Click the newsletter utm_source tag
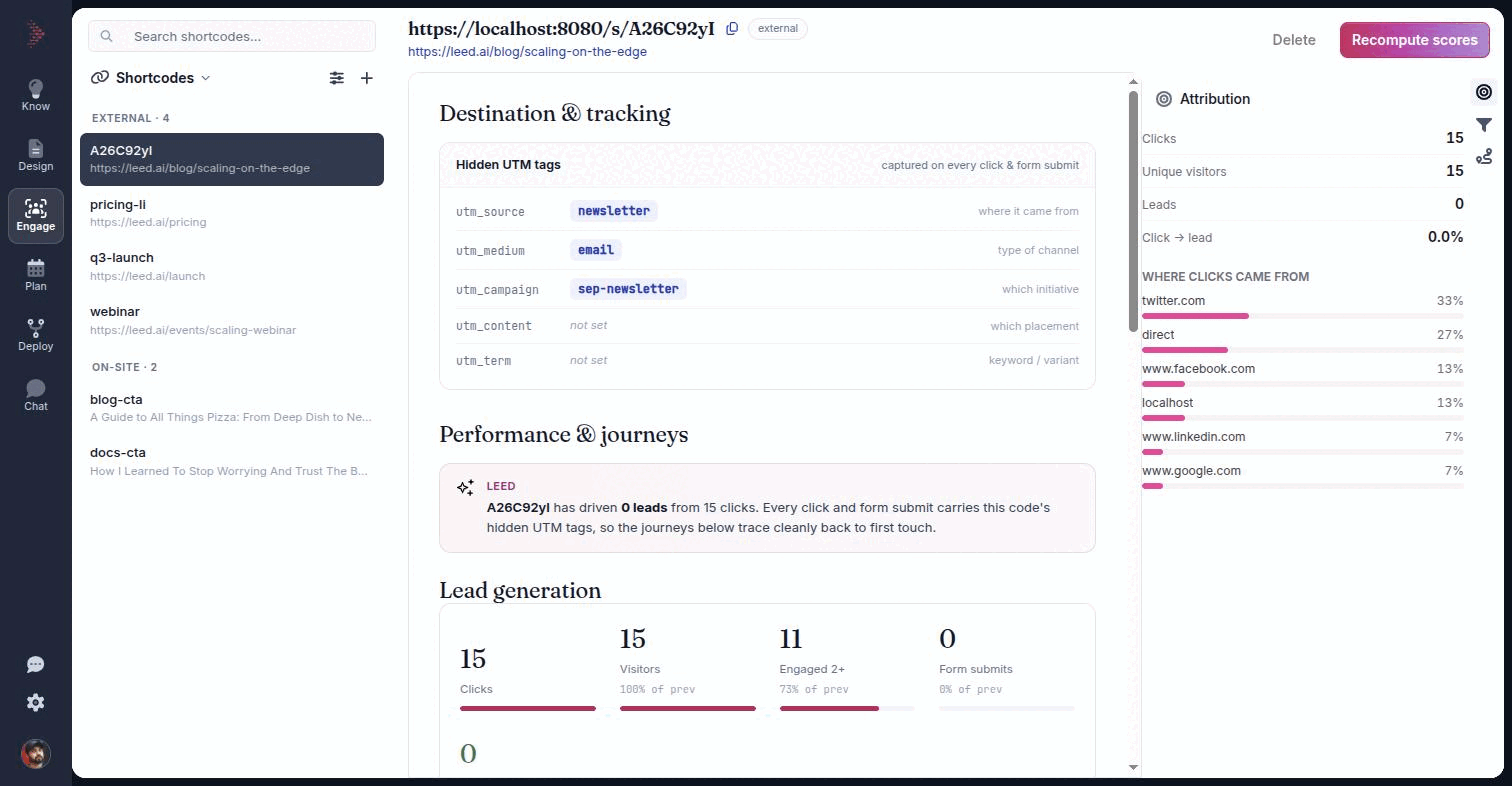The width and height of the screenshot is (1512, 786). 614,211
